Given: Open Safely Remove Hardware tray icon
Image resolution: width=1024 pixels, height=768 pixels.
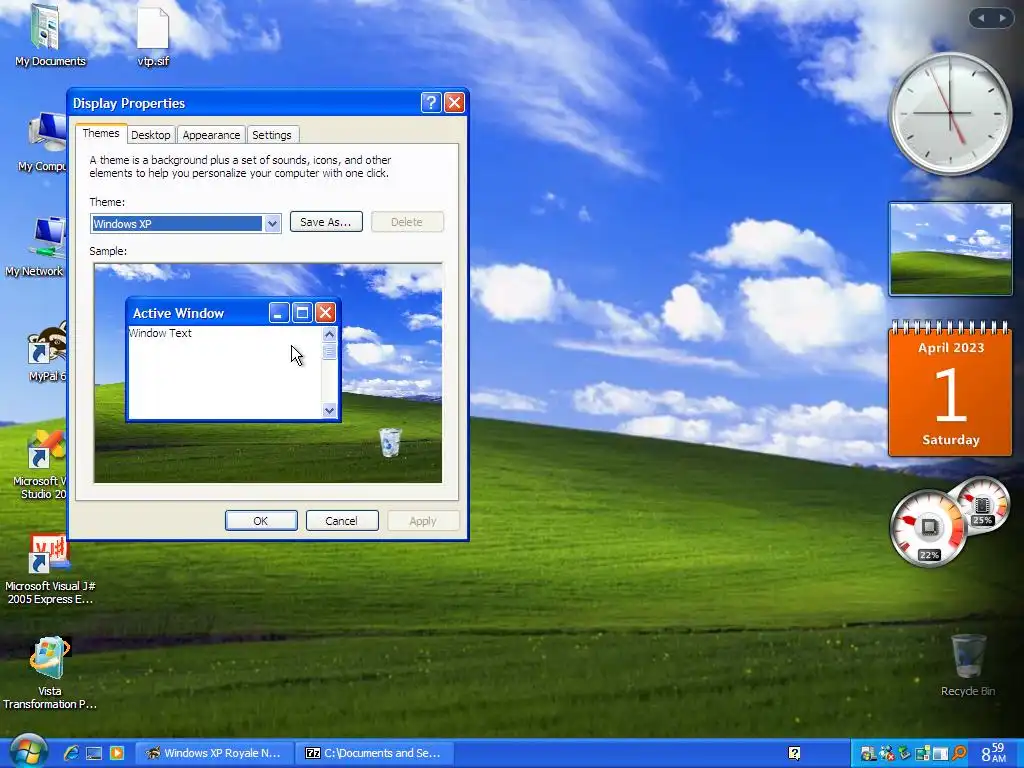Looking at the screenshot, I should [904, 754].
